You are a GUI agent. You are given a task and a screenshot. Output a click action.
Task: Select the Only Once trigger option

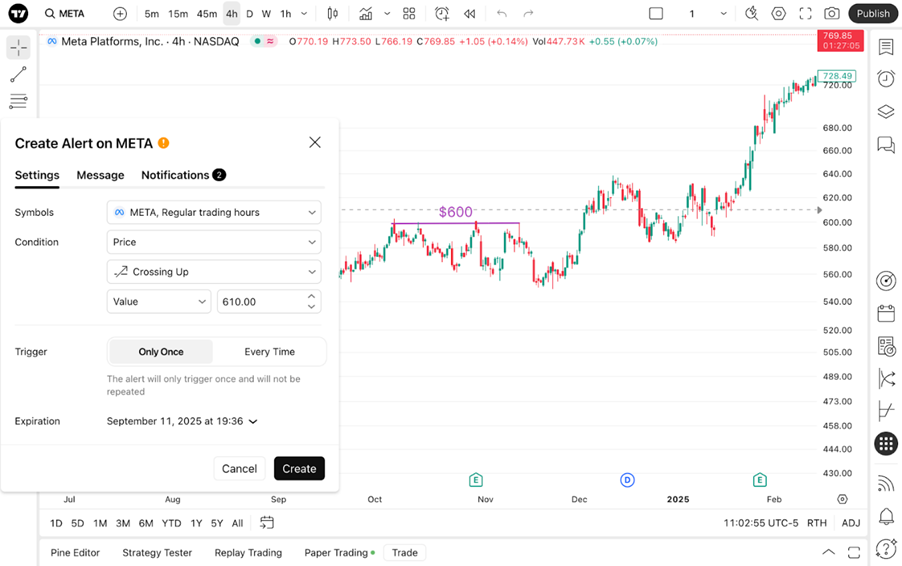coord(161,351)
